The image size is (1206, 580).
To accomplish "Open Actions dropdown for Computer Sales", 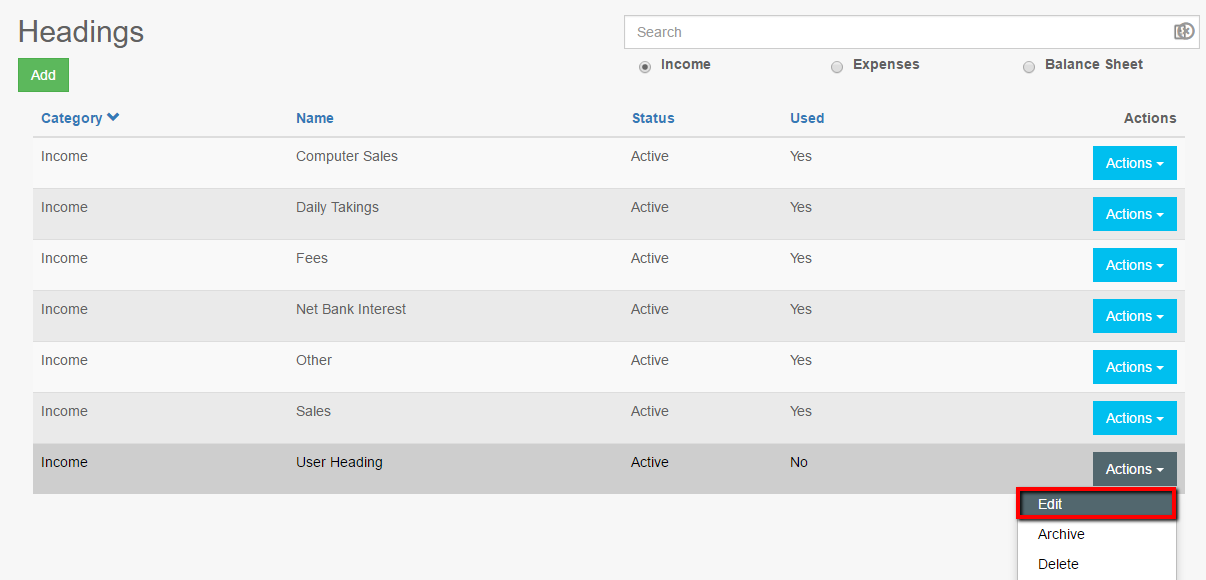I will tap(1134, 163).
